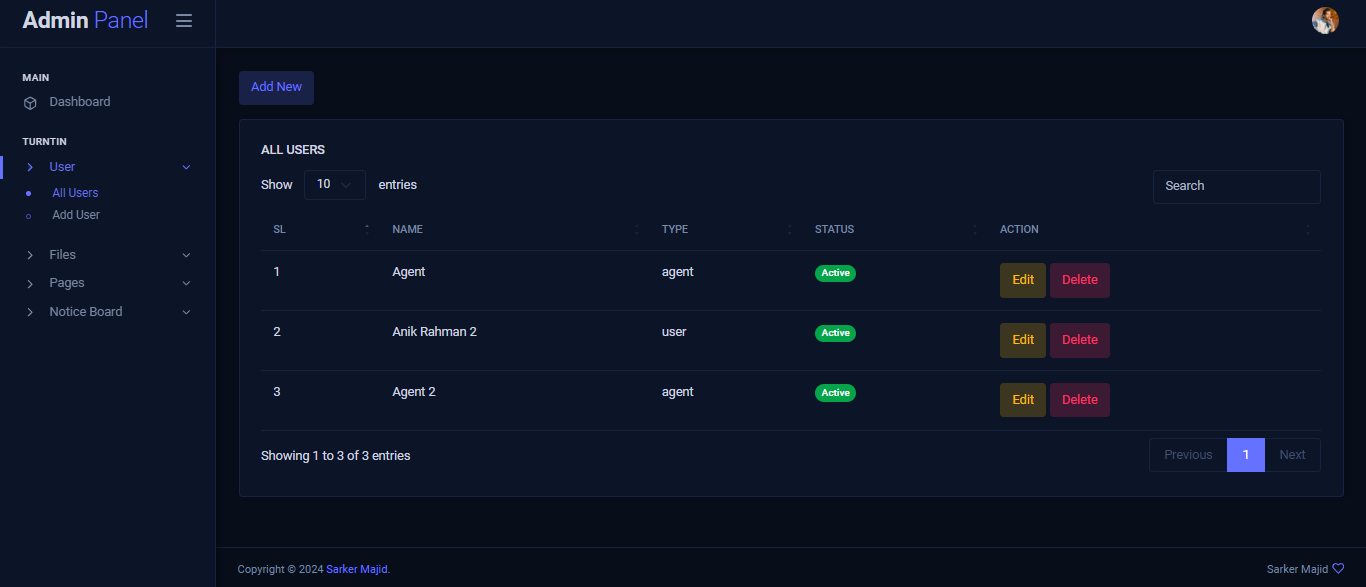Edit the Agent 2 user row
The height and width of the screenshot is (587, 1366).
pyautogui.click(x=1023, y=400)
